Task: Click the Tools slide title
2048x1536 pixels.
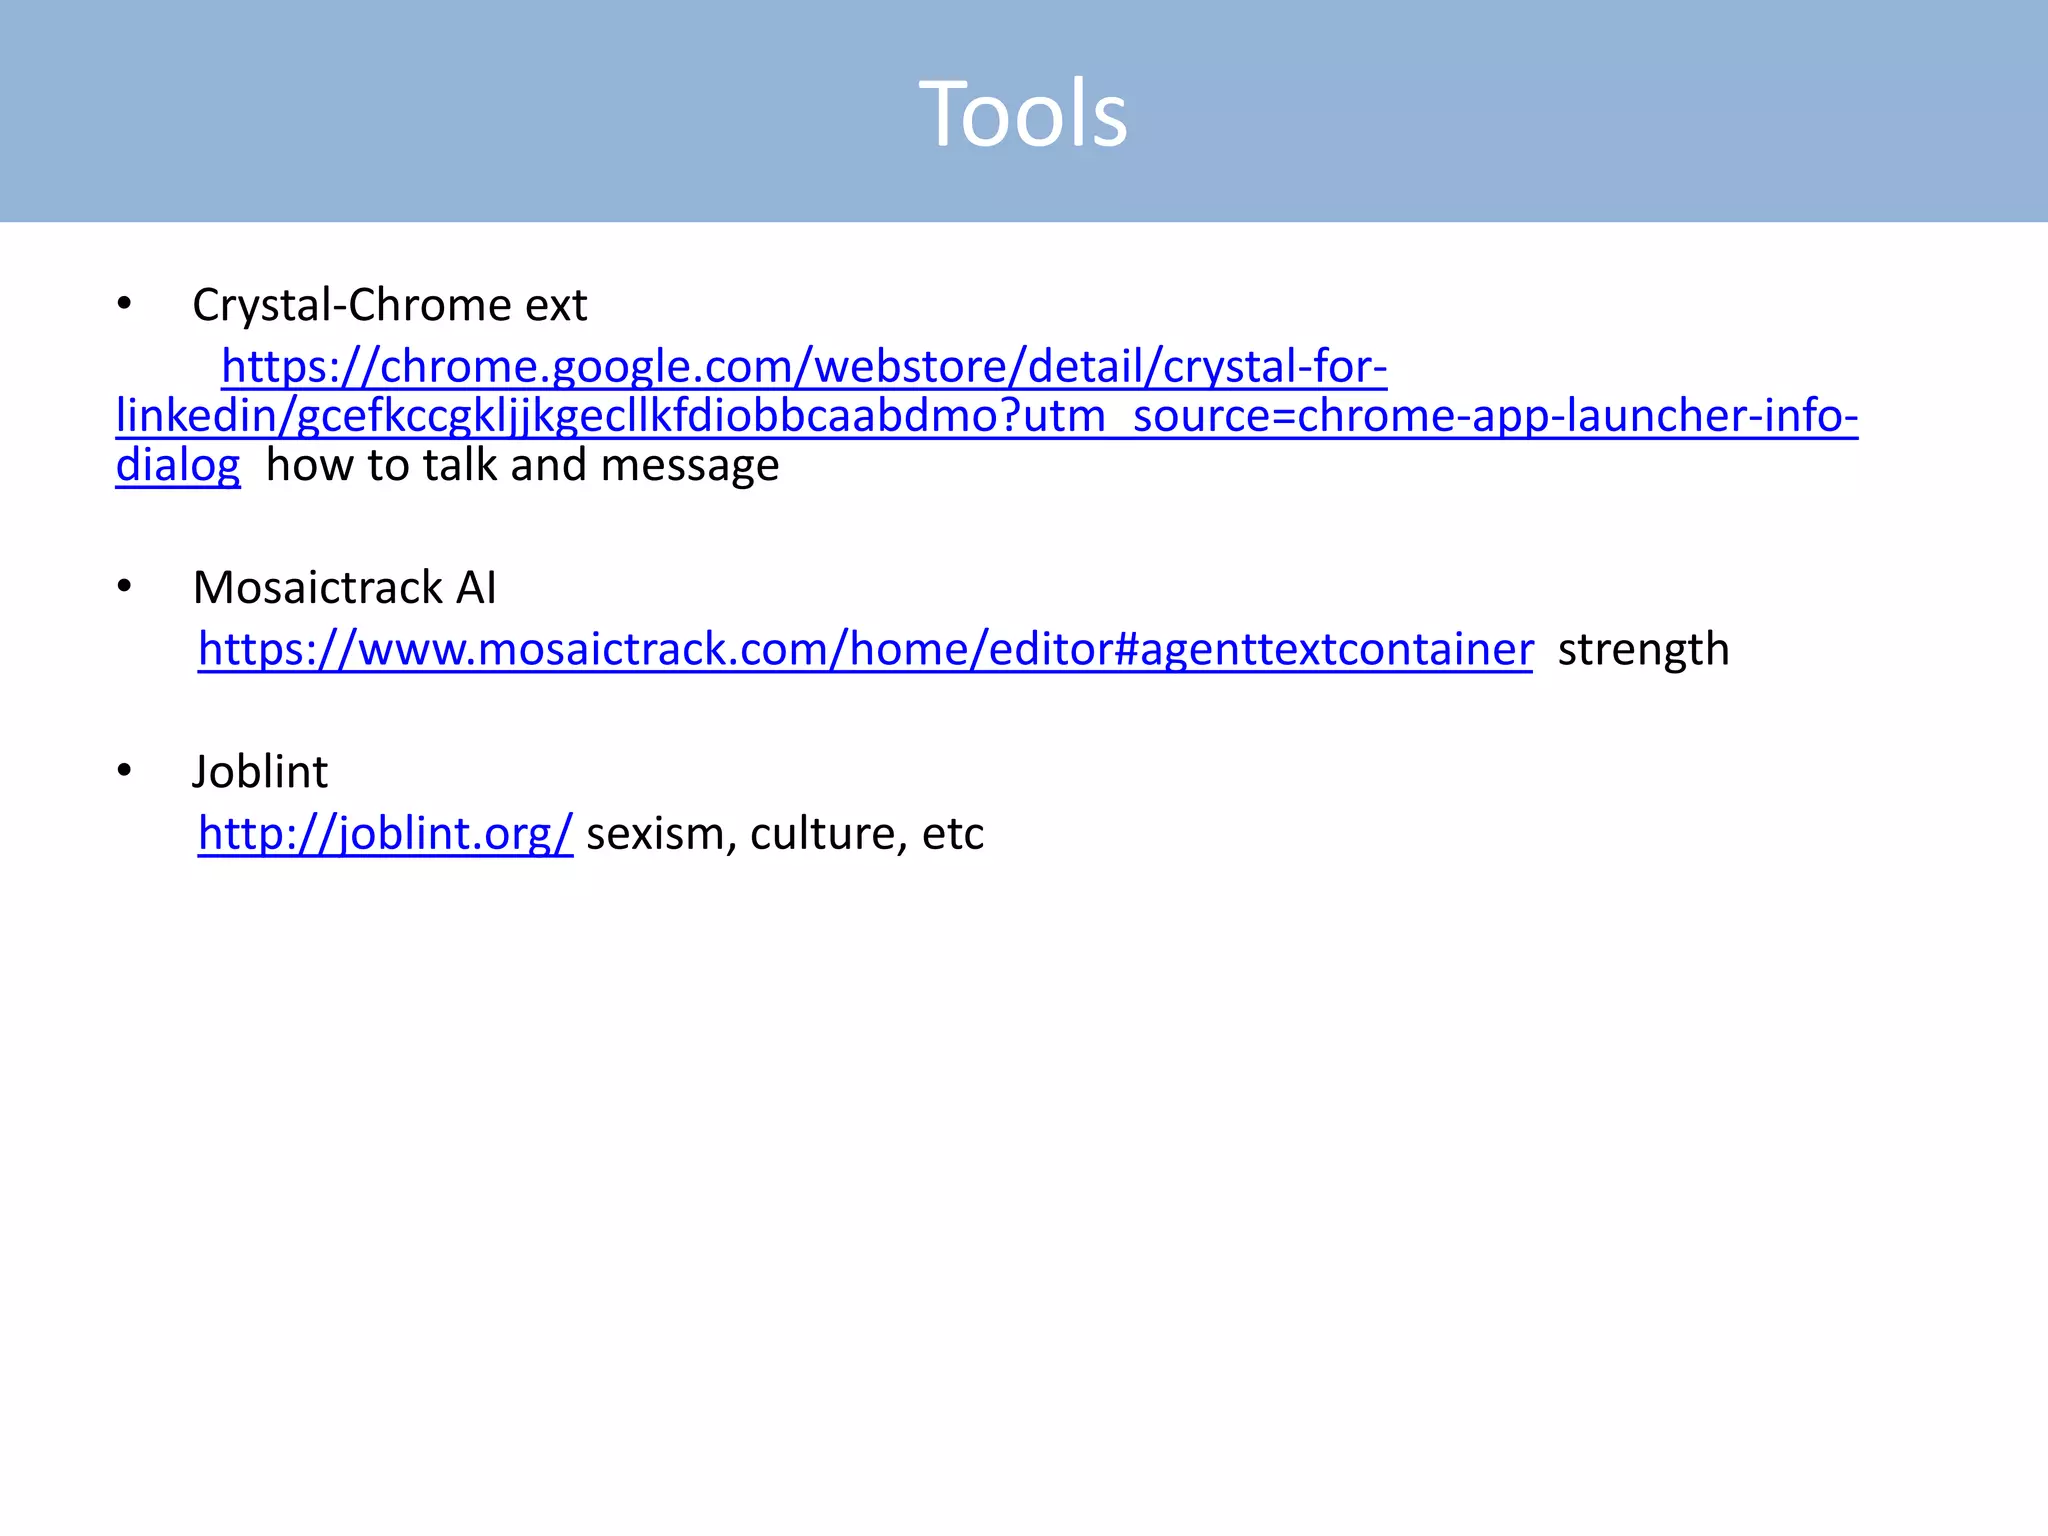Action: [1023, 114]
